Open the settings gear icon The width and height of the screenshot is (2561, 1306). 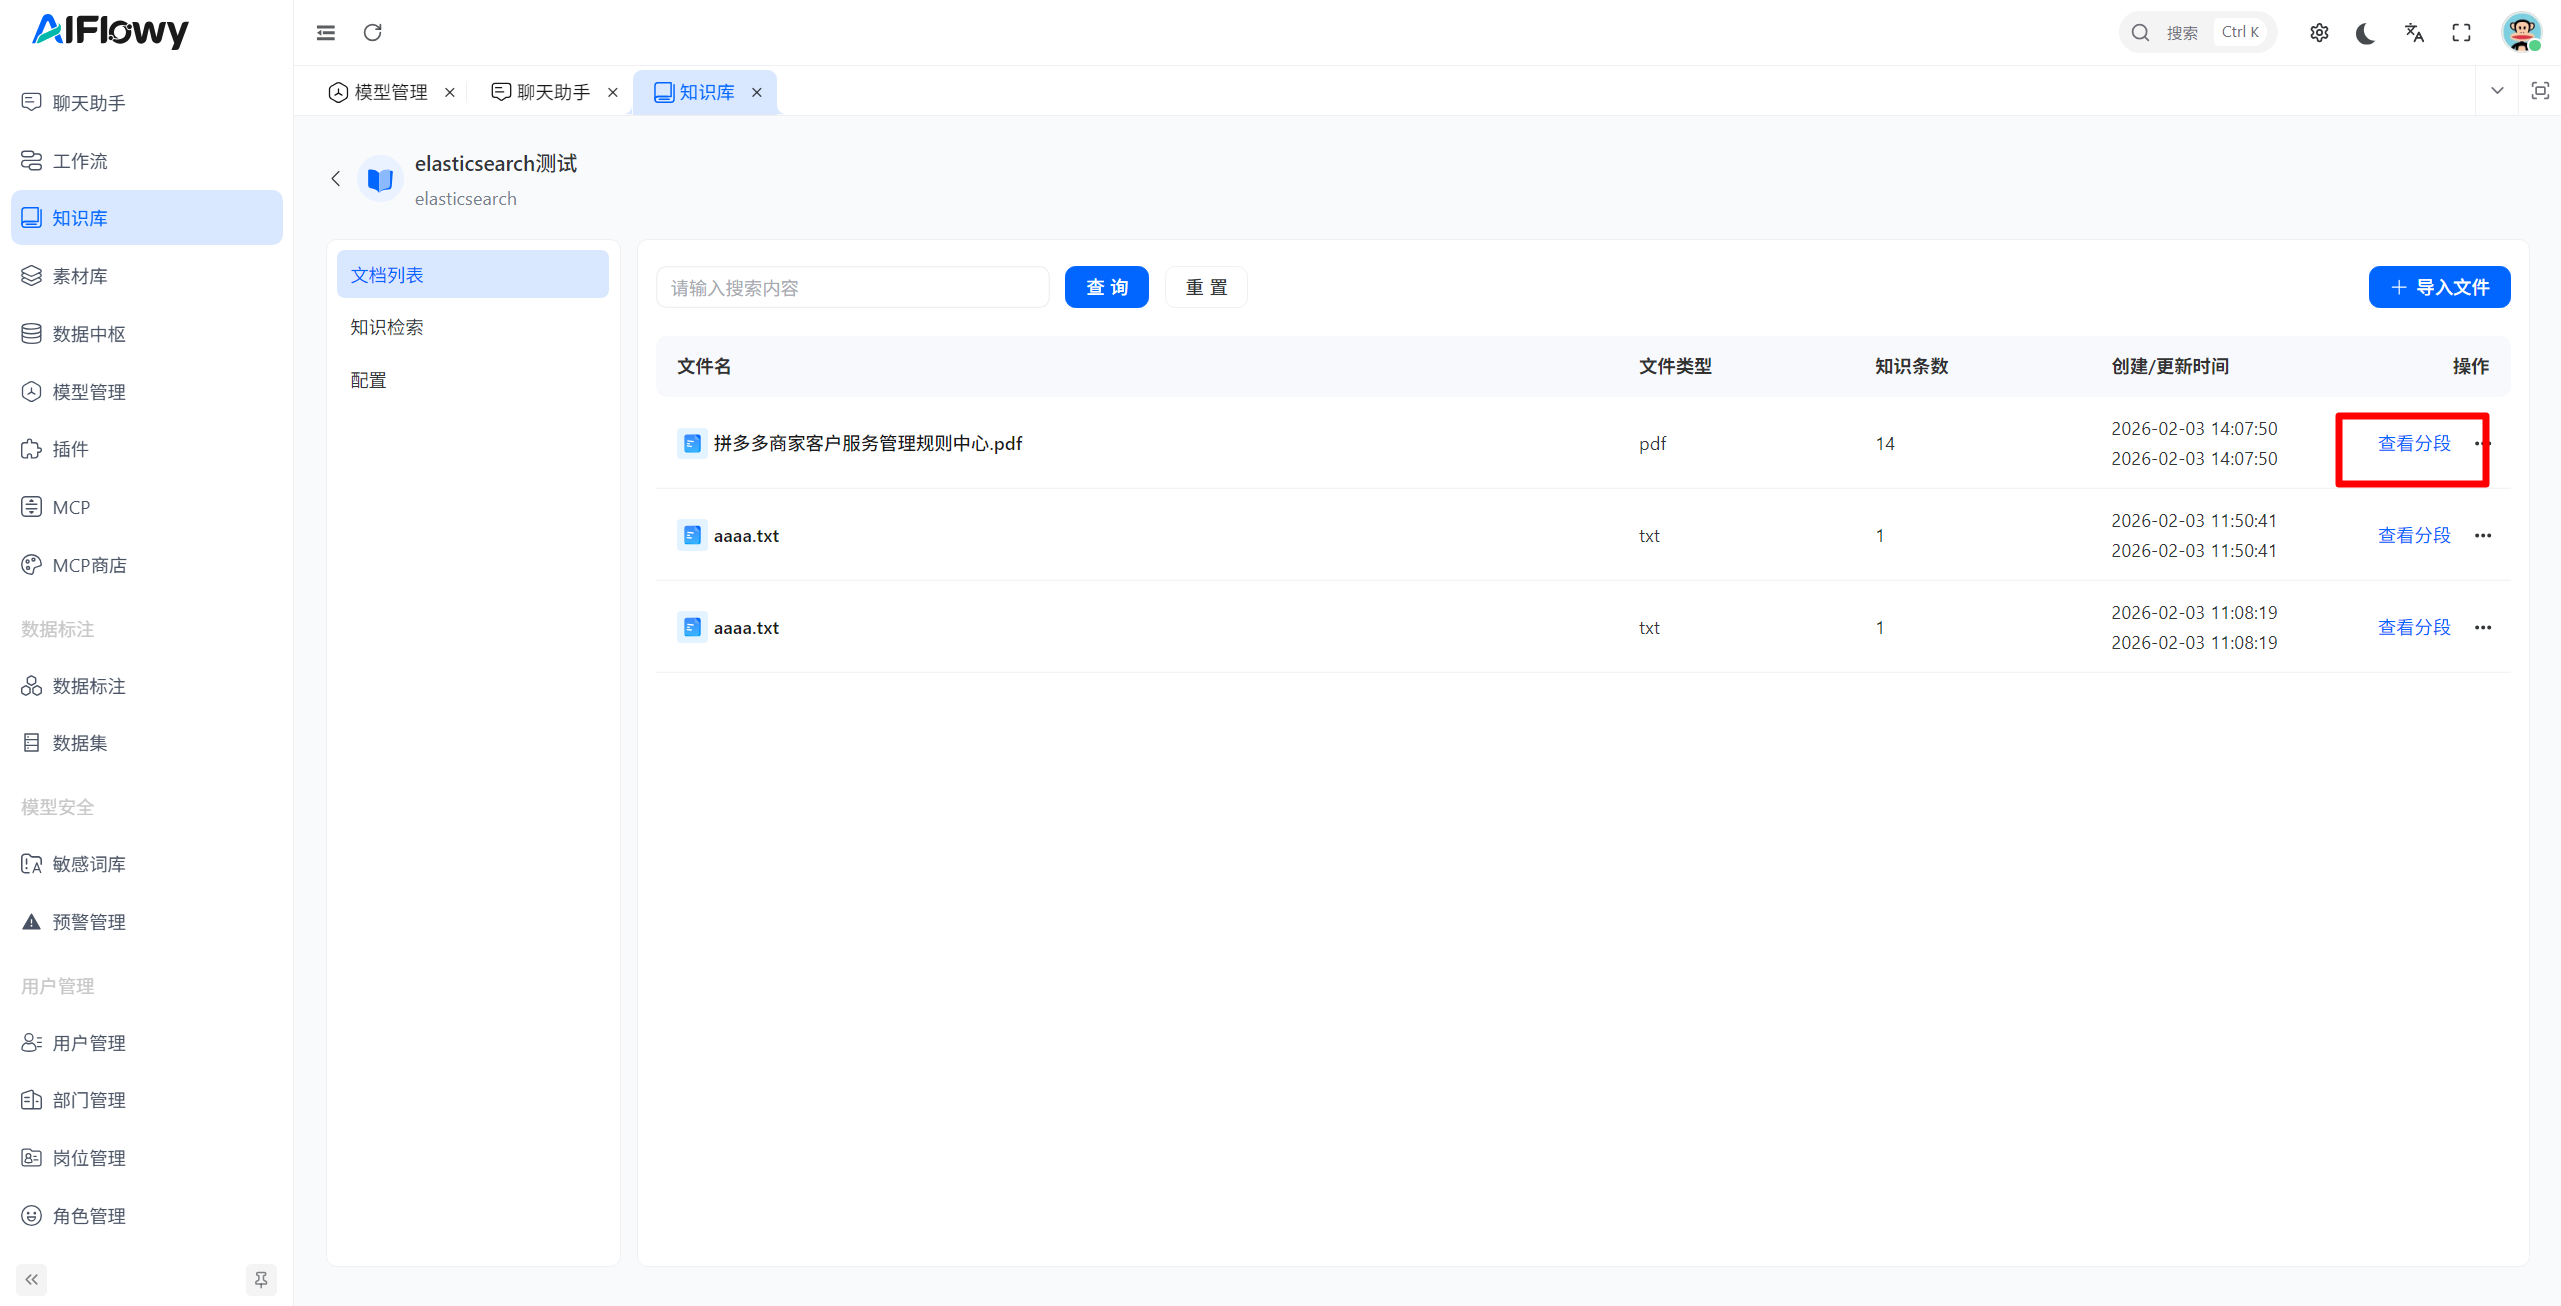[2319, 33]
